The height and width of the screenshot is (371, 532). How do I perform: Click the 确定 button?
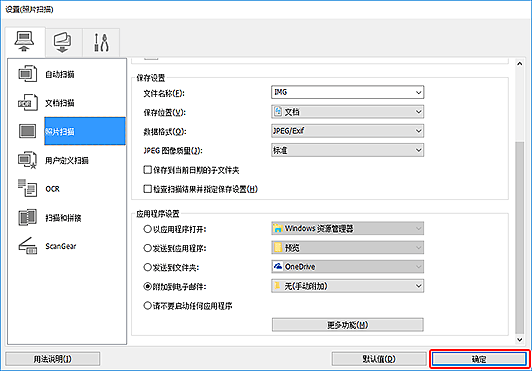coord(479,359)
